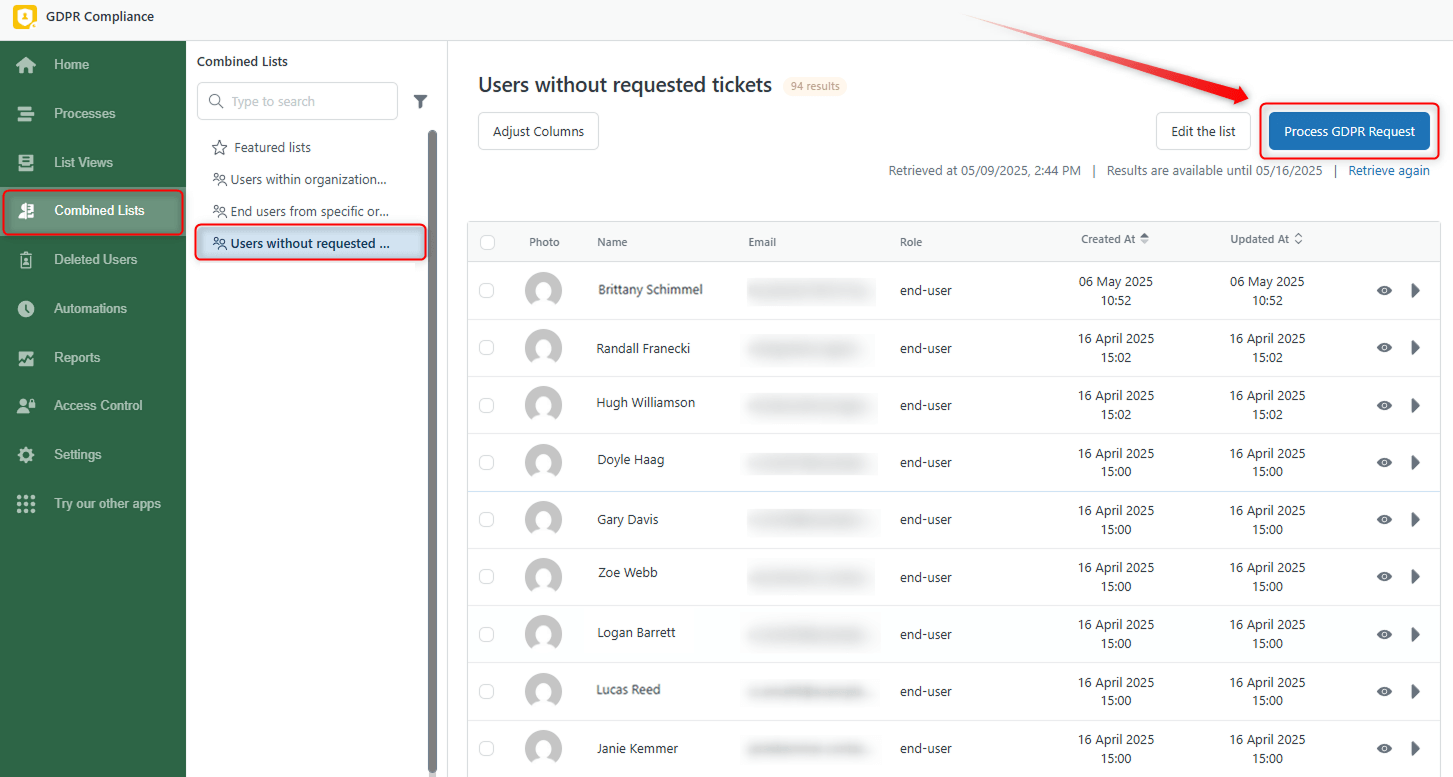Click Brittany Schimmel's avatar photo
Viewport: 1453px width, 777px height.
[x=543, y=291]
